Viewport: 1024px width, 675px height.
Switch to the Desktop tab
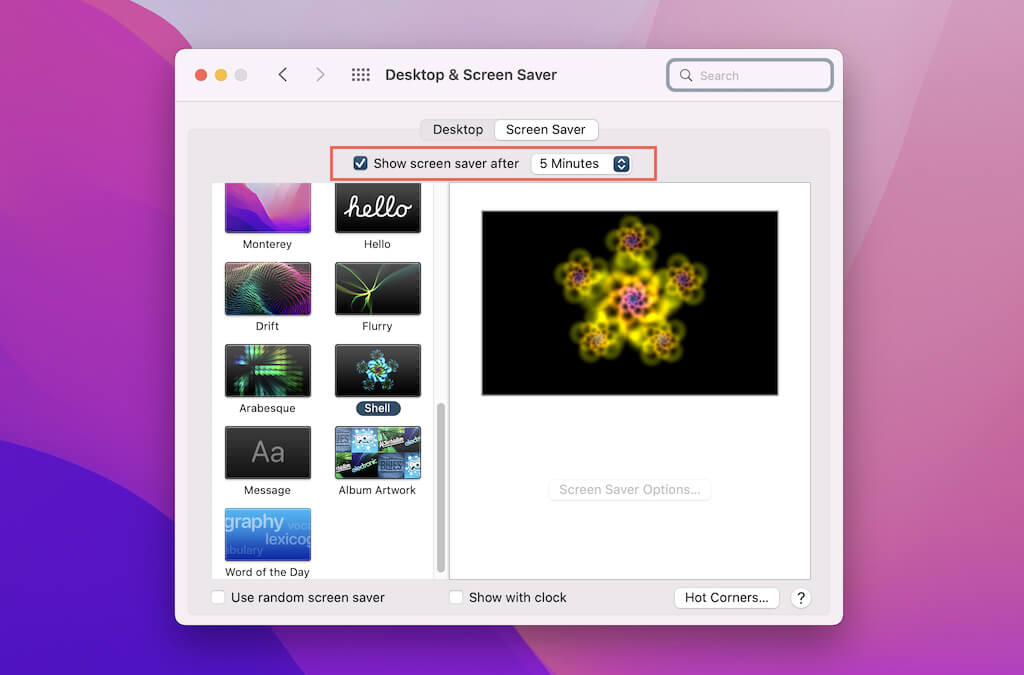click(457, 130)
